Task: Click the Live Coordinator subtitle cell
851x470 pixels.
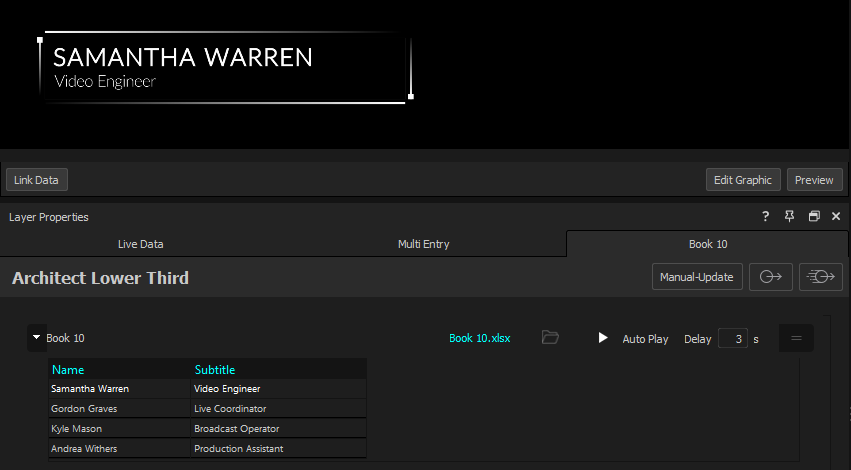Action: click(x=279, y=409)
